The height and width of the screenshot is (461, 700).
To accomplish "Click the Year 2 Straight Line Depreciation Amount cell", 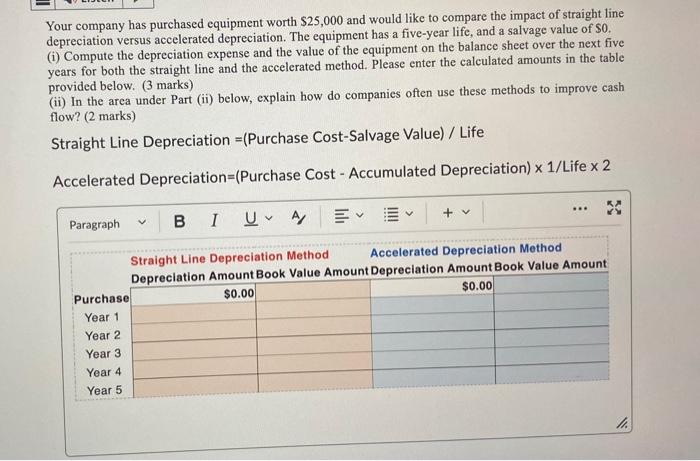I will tap(194, 332).
